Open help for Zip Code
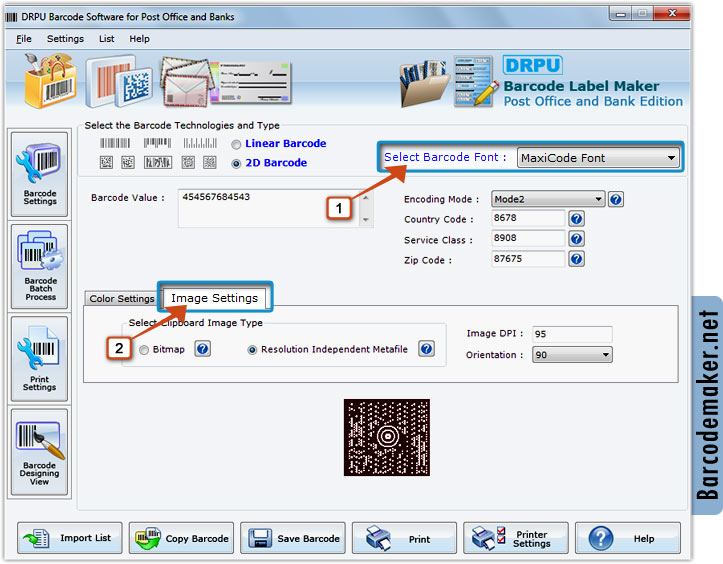Screen dimensions: 723x564 (576, 259)
